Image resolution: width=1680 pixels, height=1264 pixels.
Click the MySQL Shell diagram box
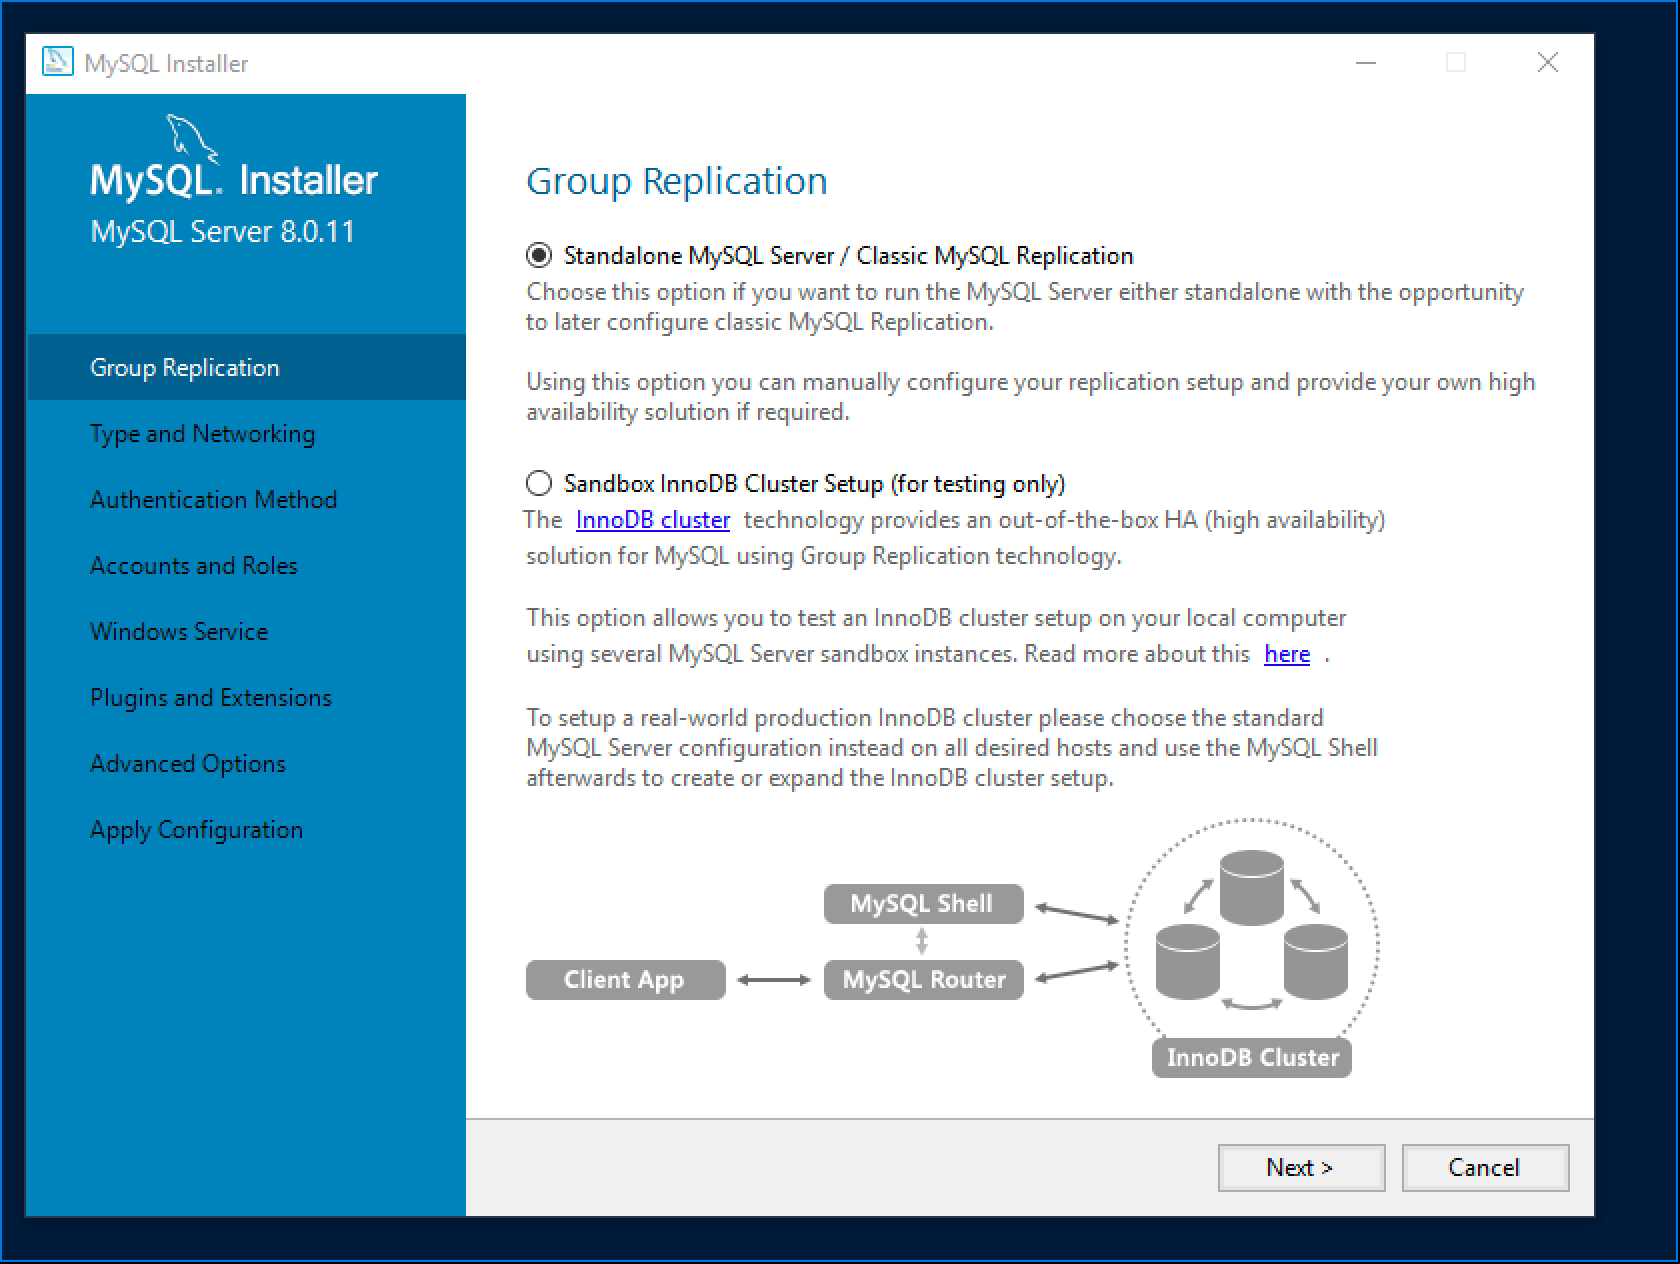click(923, 904)
